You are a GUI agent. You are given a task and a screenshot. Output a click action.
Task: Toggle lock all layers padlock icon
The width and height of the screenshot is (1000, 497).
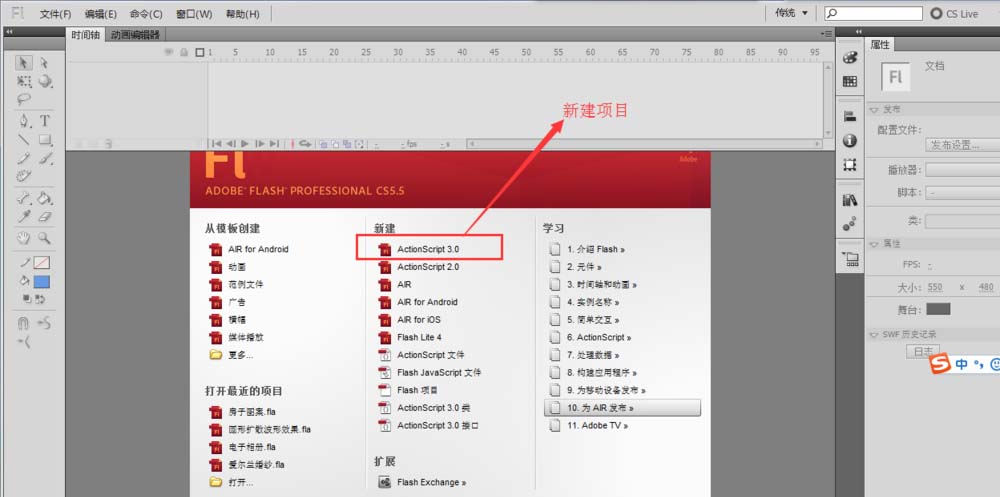(184, 52)
